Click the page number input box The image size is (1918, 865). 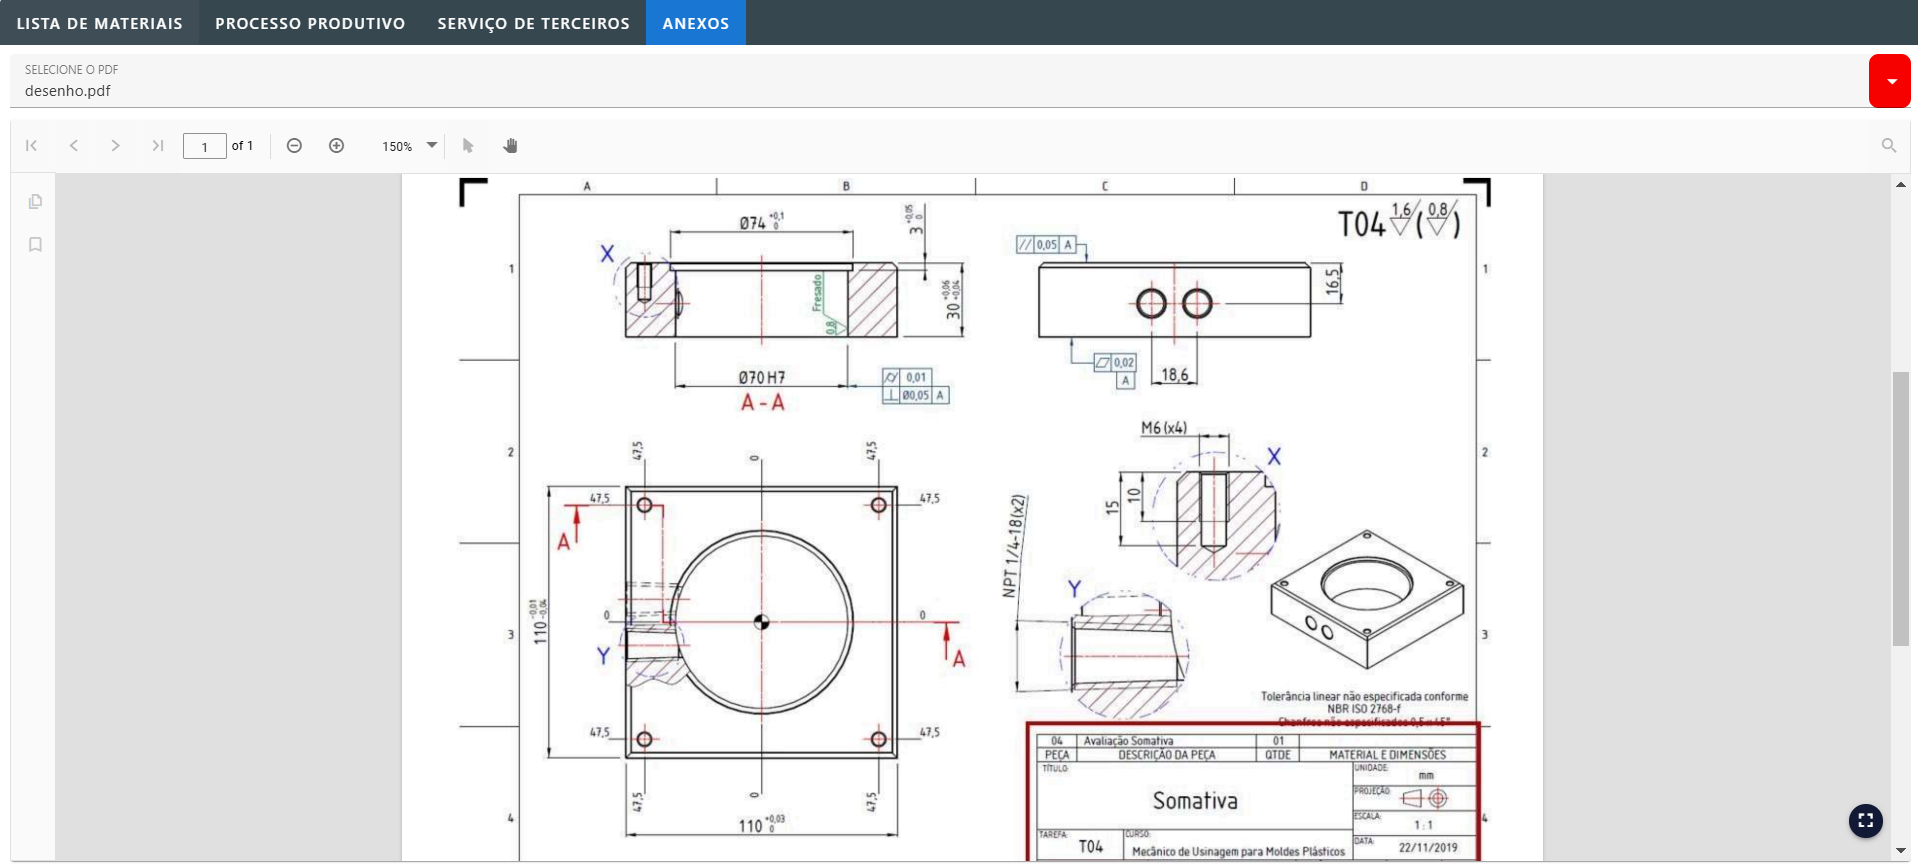[205, 146]
